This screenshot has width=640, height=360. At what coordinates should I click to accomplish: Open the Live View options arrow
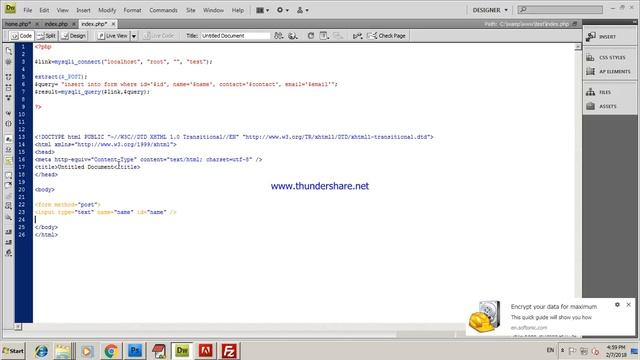tap(133, 36)
